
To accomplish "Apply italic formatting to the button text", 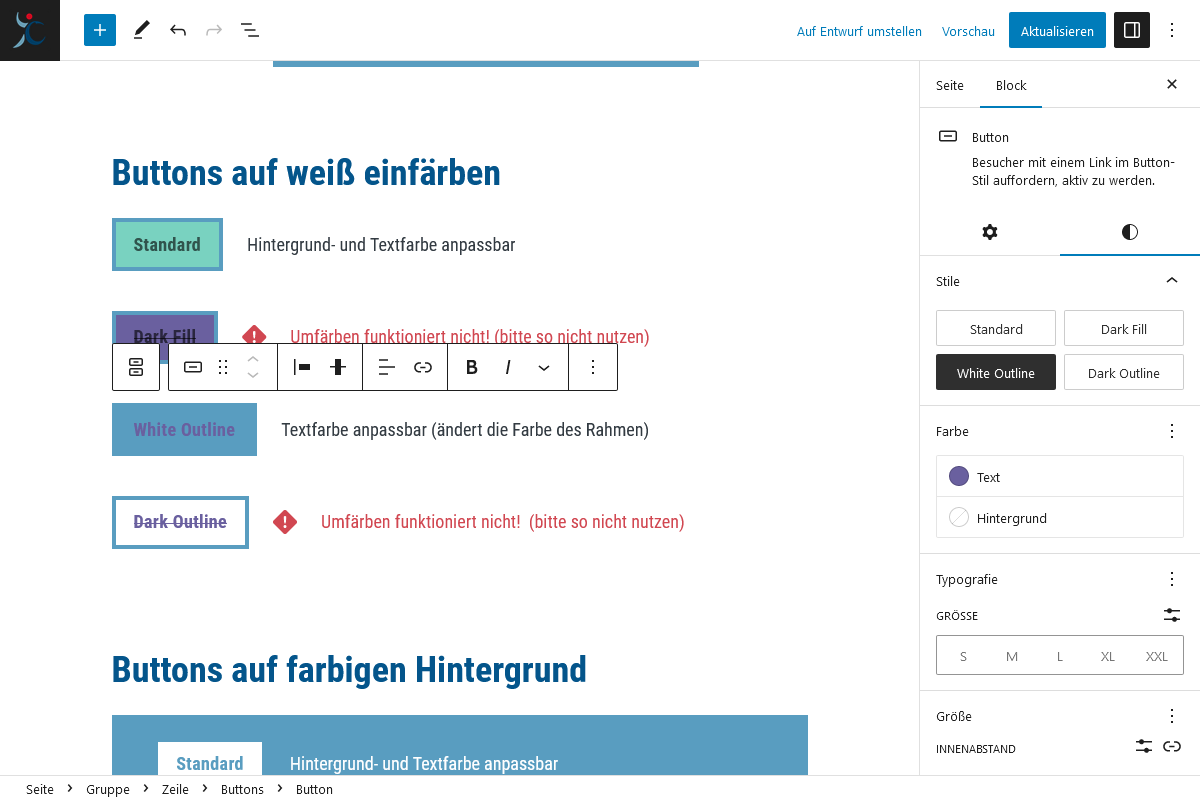I will [x=508, y=367].
